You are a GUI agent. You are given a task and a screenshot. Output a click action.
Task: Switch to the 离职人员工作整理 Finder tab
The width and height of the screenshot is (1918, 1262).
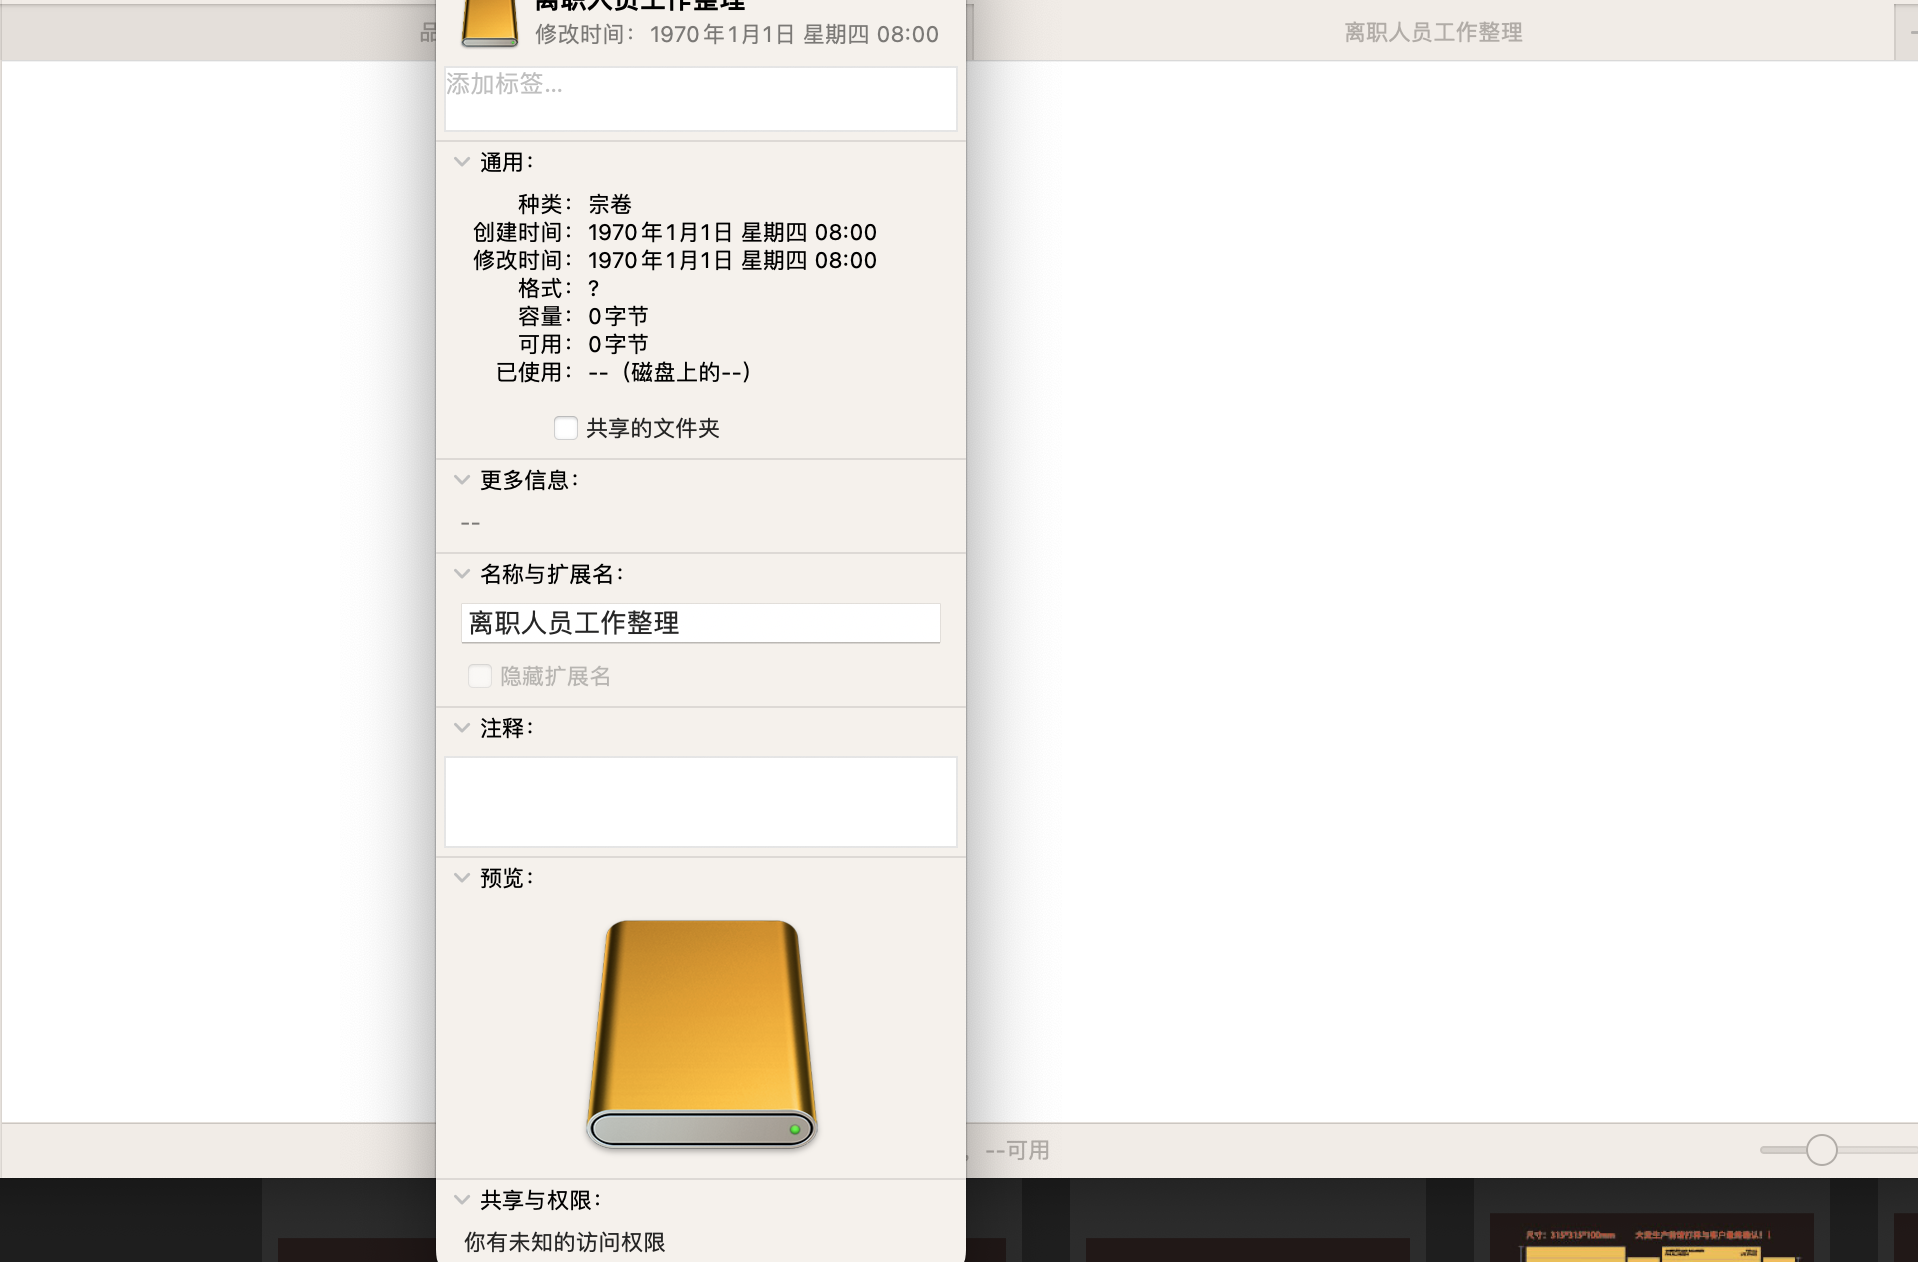(x=1432, y=32)
